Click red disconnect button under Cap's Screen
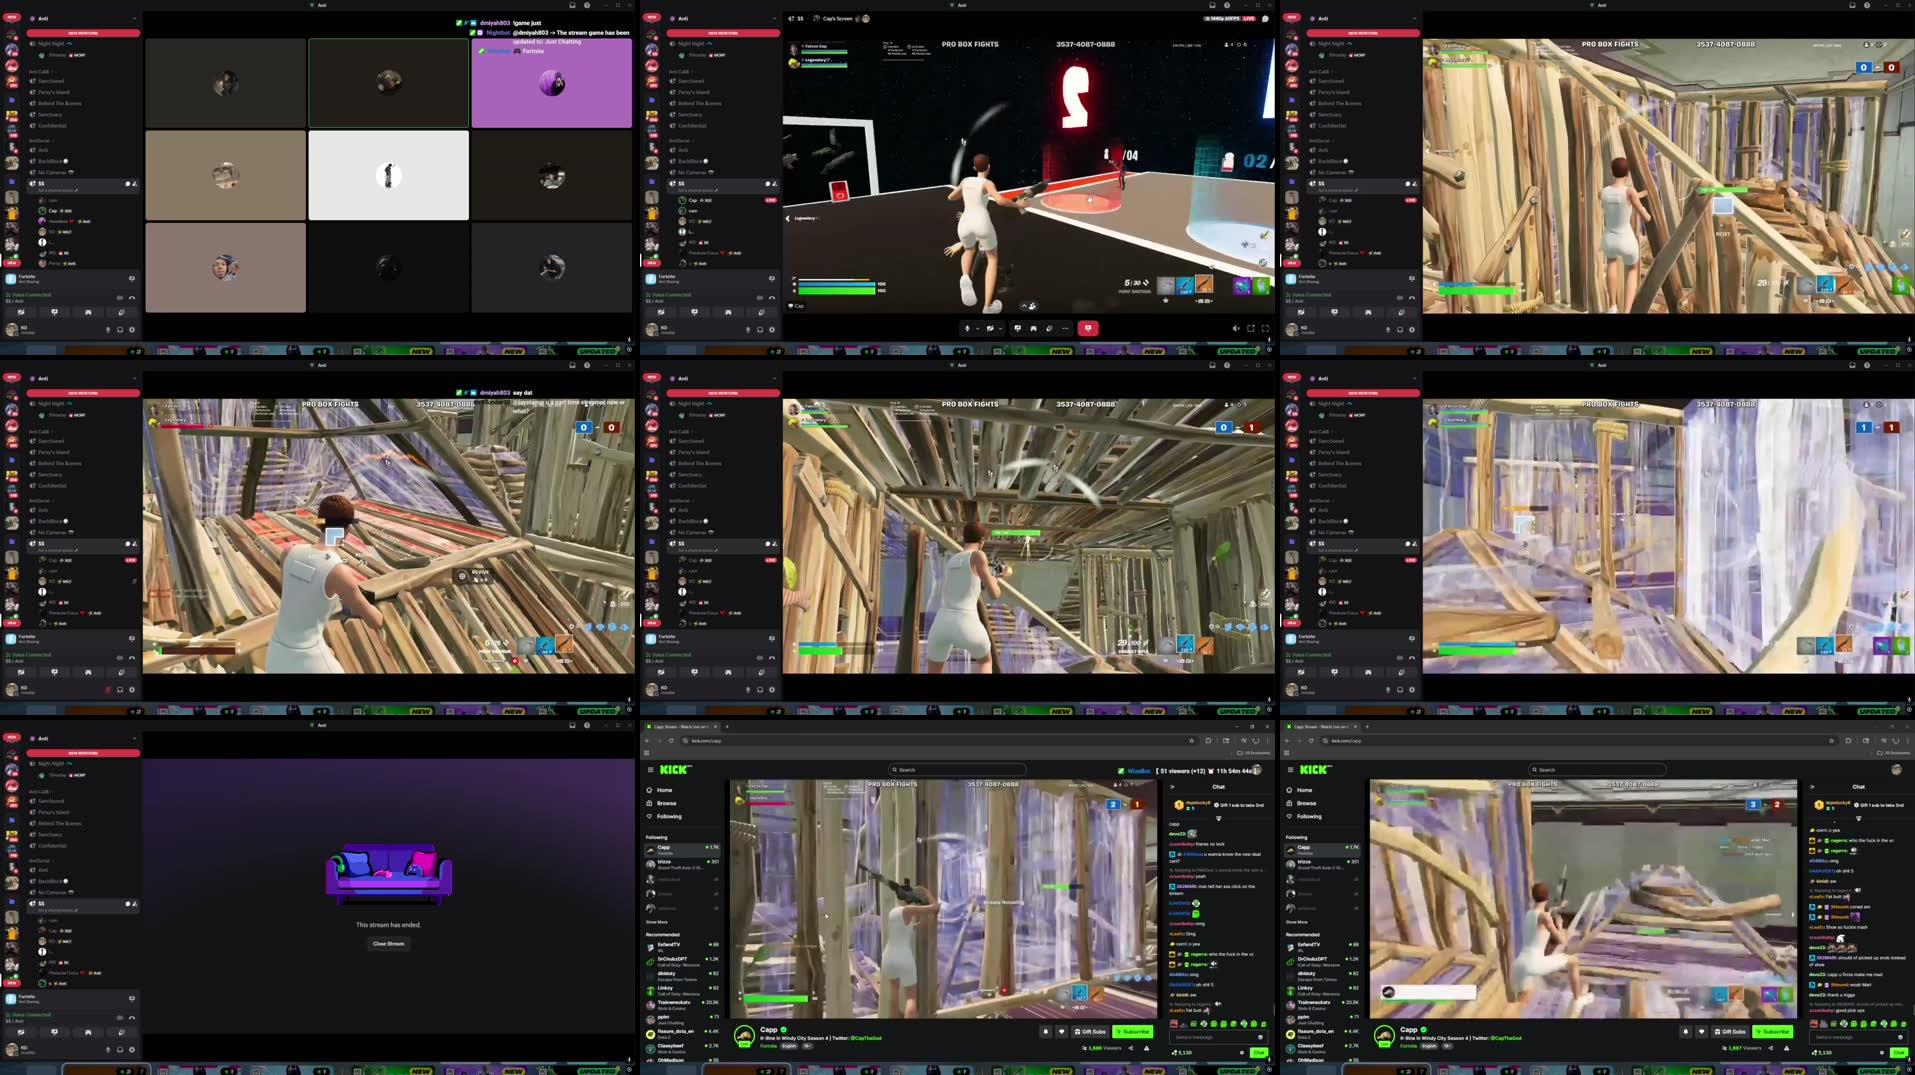This screenshot has width=1915, height=1075. pos(1088,328)
